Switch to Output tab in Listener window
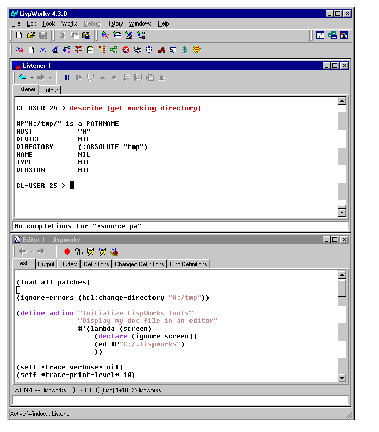Image resolution: width=379 pixels, height=432 pixels. click(51, 90)
